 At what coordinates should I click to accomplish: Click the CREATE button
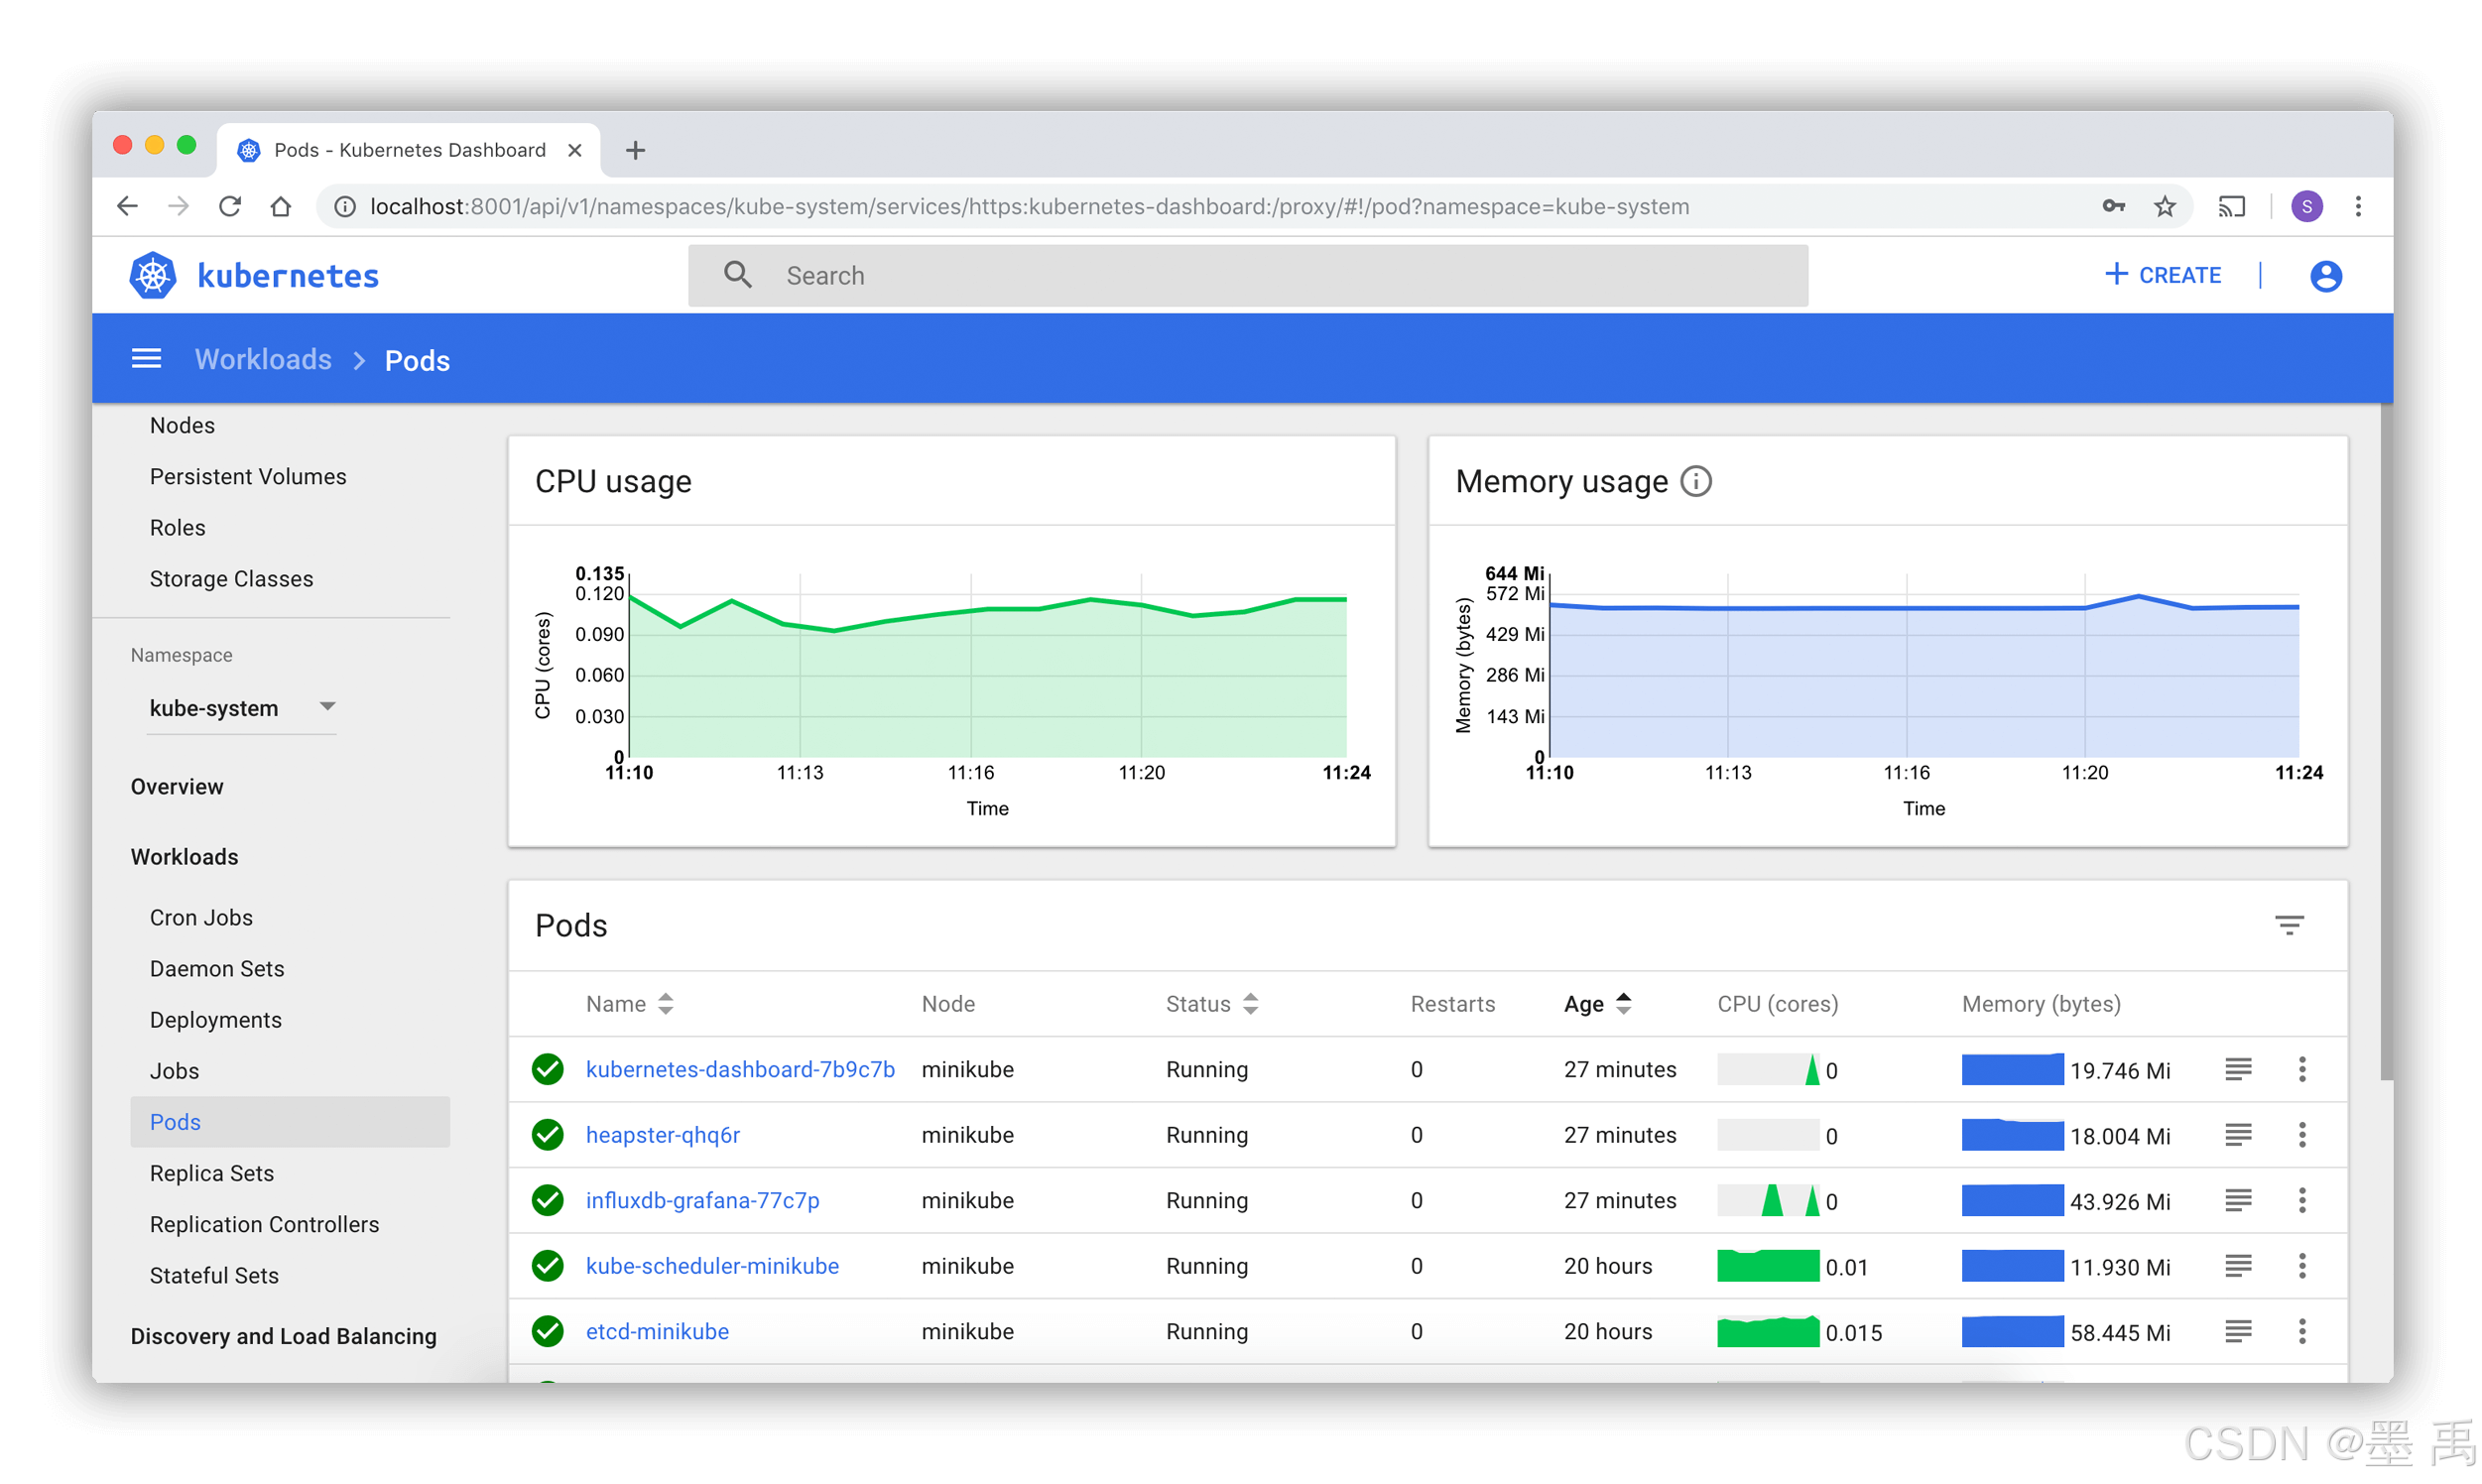coord(2162,275)
